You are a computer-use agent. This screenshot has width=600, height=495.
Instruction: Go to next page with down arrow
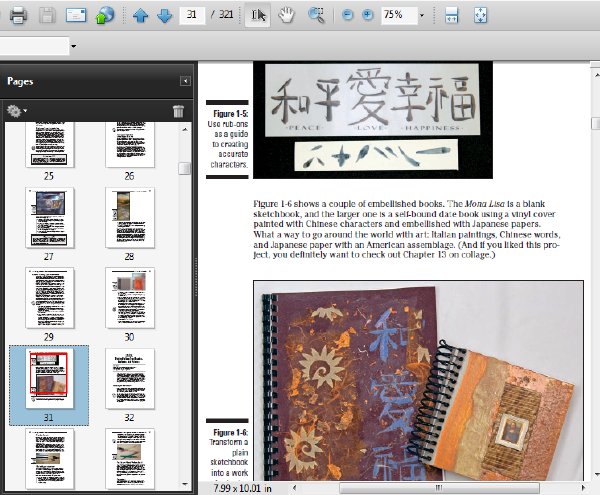click(x=165, y=16)
